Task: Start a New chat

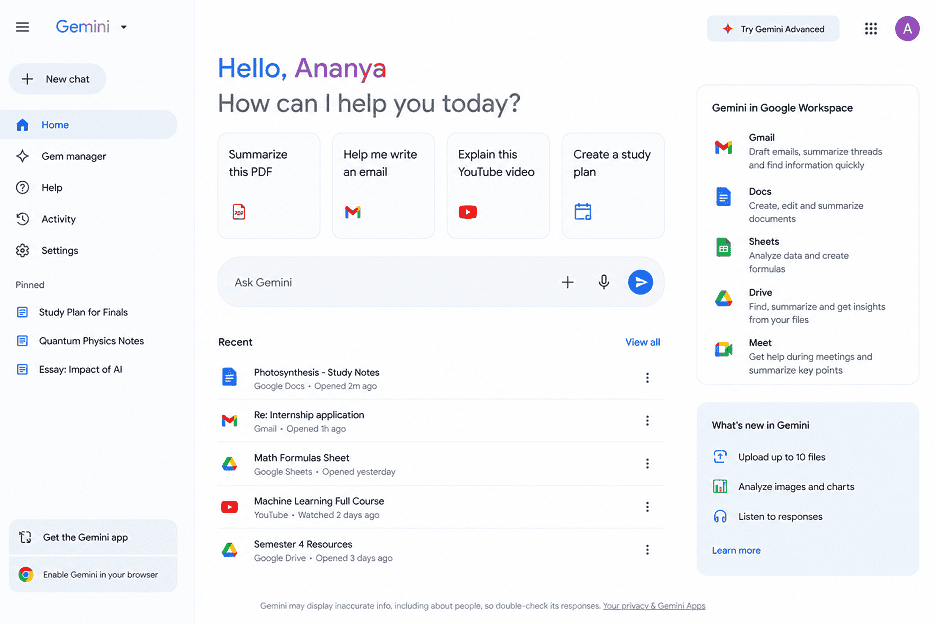Action: (x=57, y=79)
